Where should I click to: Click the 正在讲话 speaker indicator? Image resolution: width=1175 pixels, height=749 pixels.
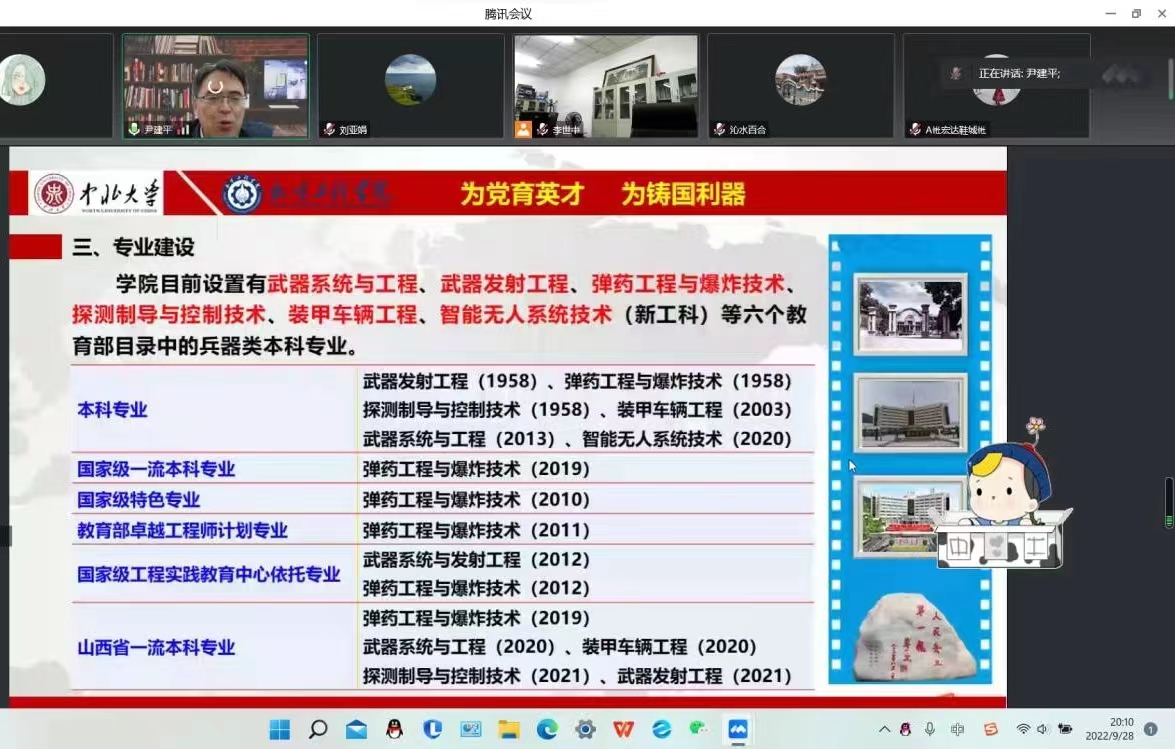[x=1018, y=73]
